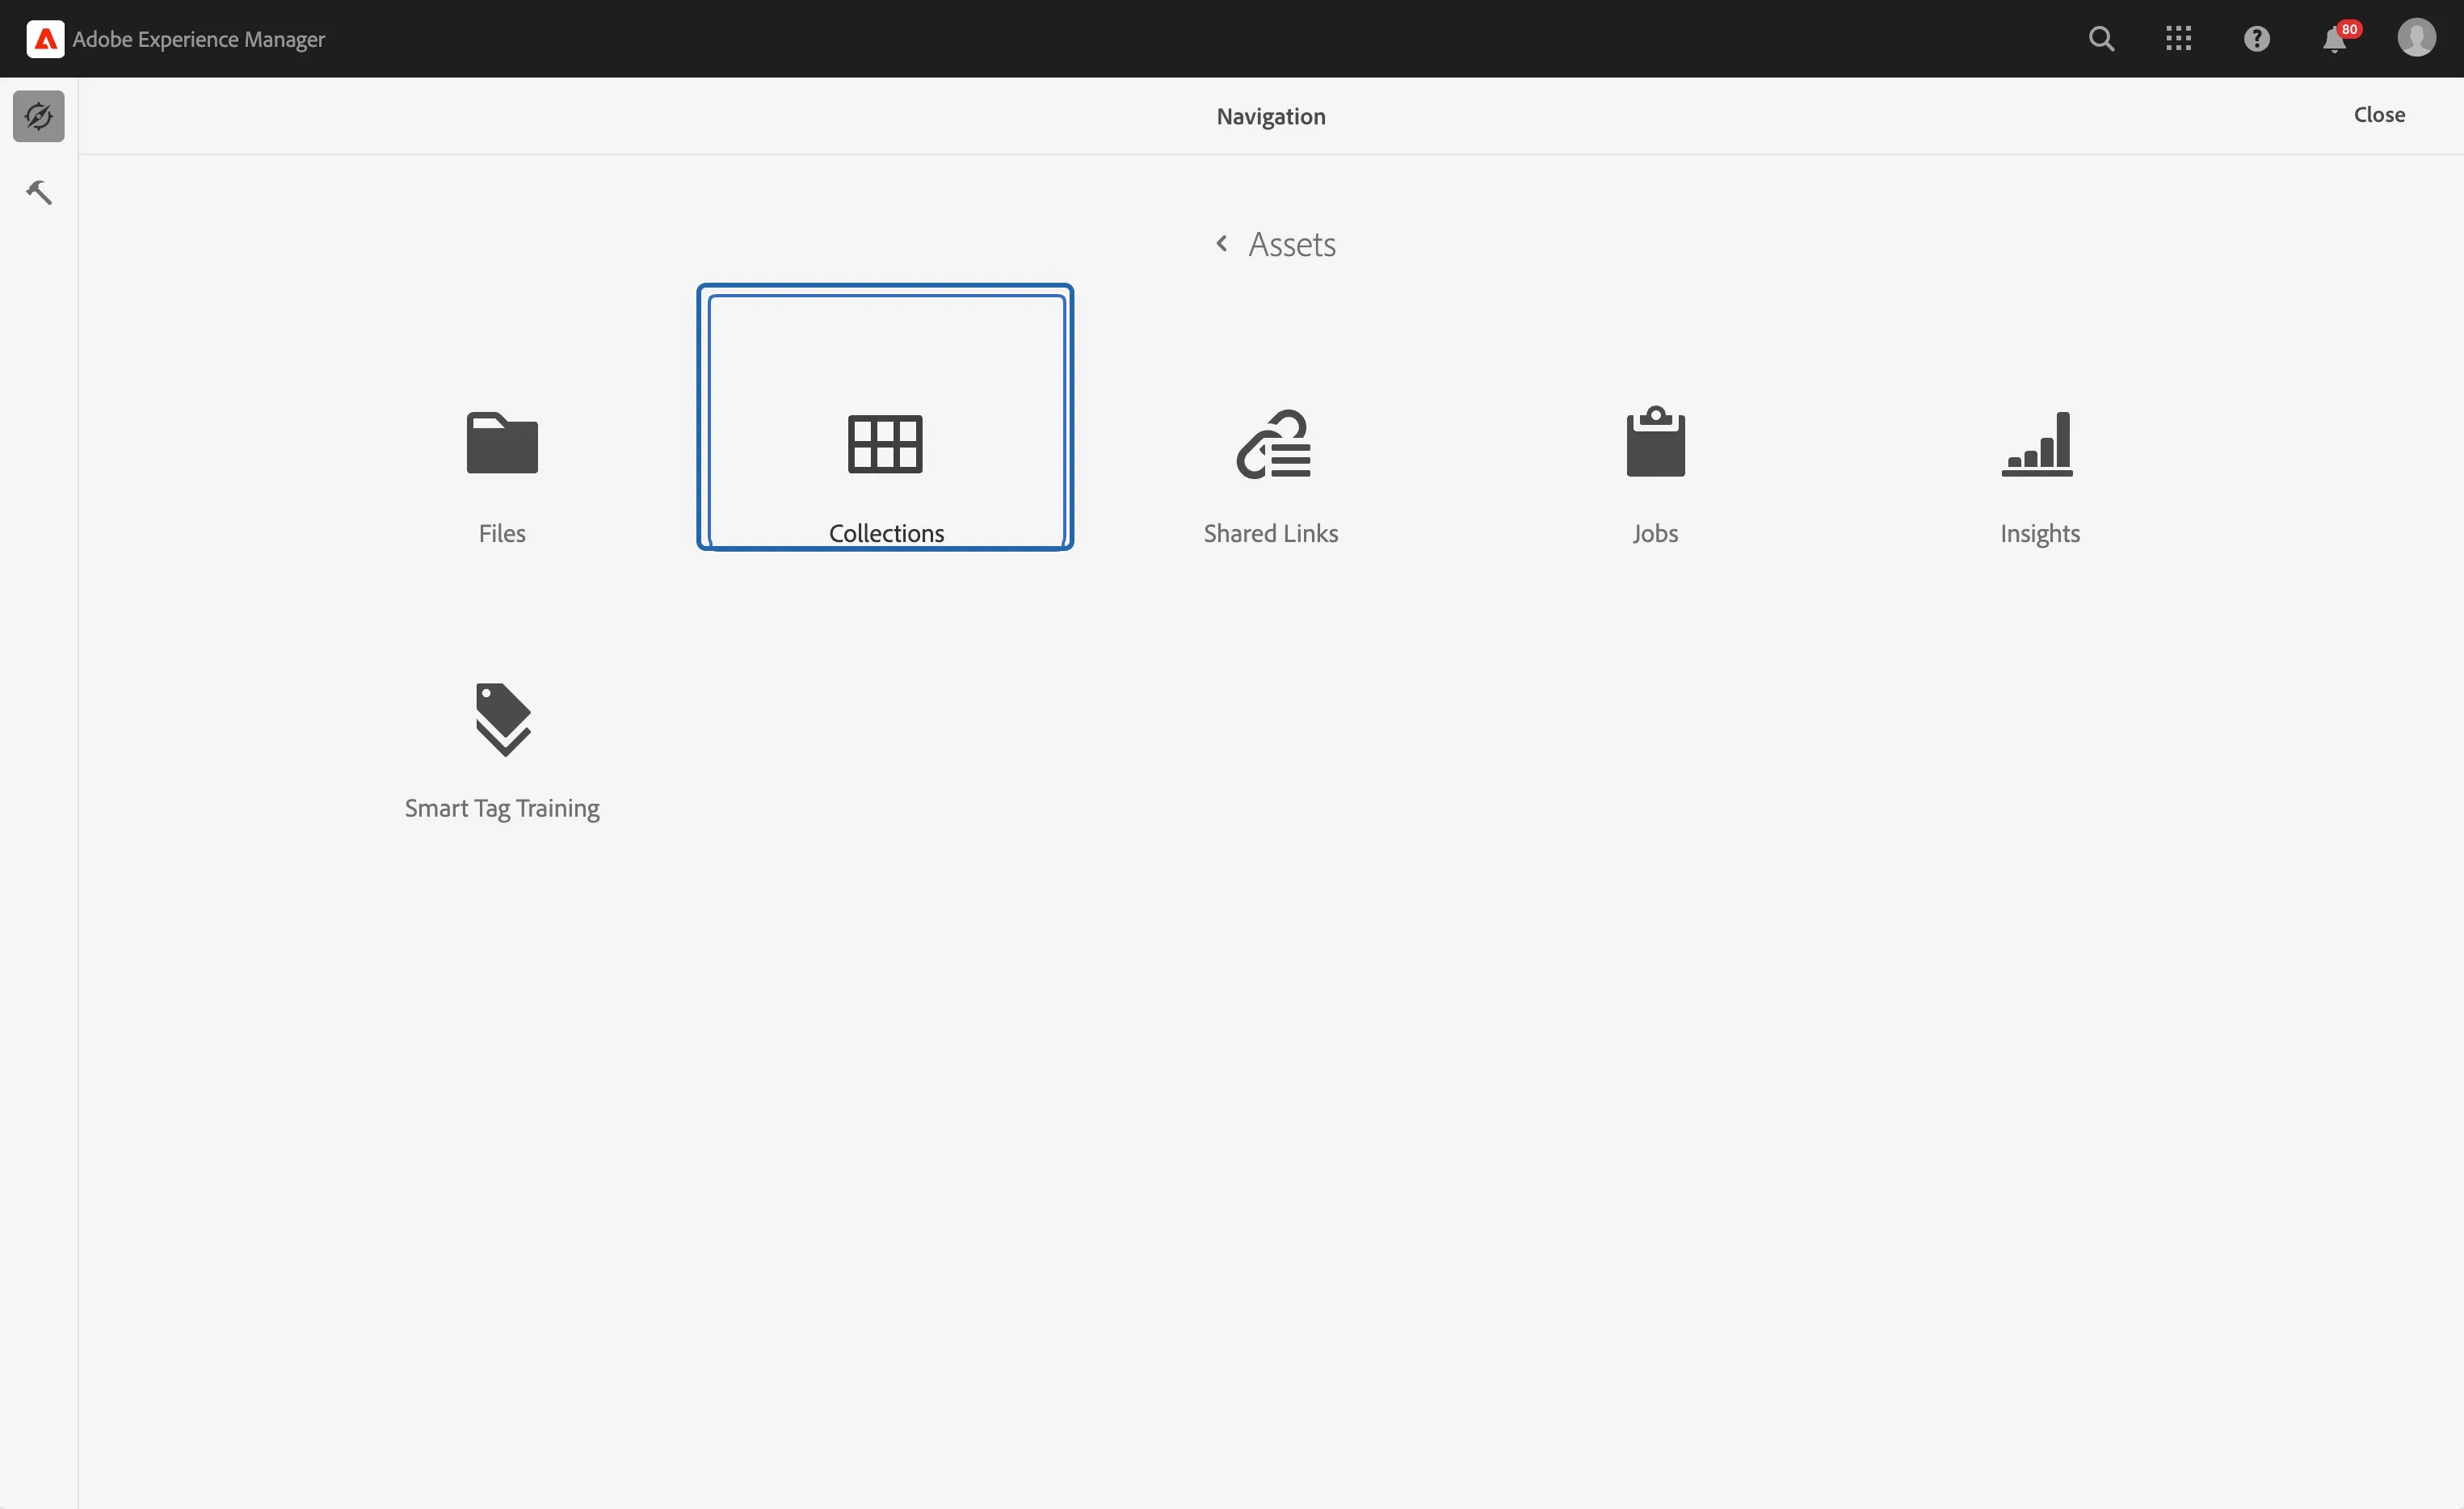Viewport: 2464px width, 1509px height.
Task: Select the Navigation compass icon in sidebar
Action: tap(39, 116)
